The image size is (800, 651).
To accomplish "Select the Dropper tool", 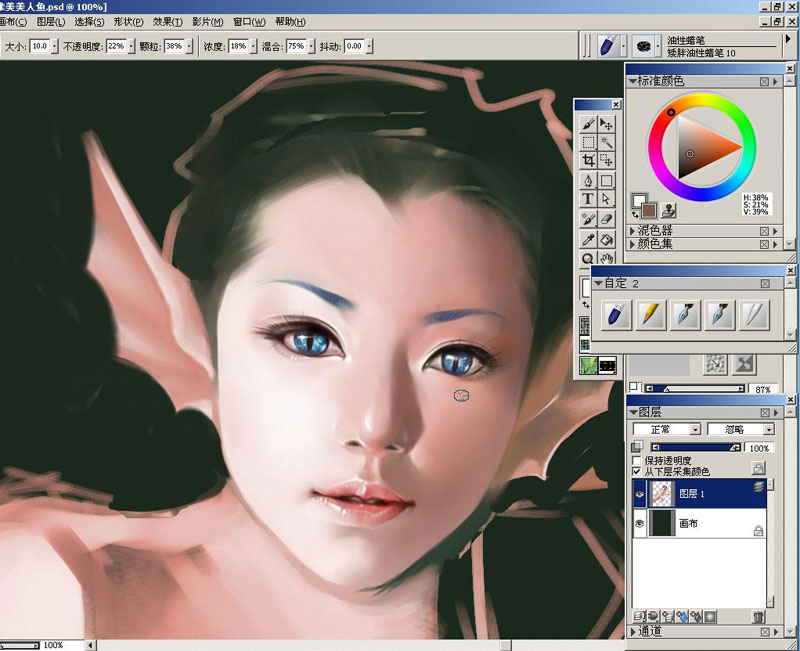I will pos(588,239).
